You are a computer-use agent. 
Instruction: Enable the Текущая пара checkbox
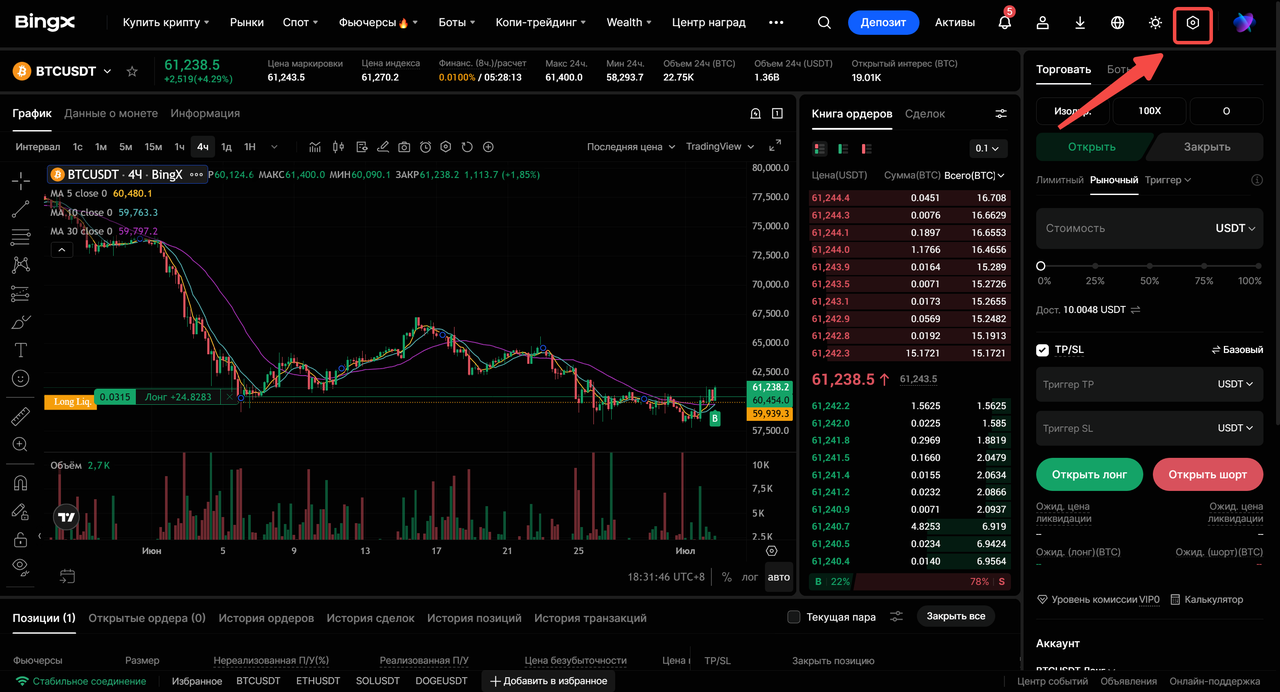[x=794, y=617]
